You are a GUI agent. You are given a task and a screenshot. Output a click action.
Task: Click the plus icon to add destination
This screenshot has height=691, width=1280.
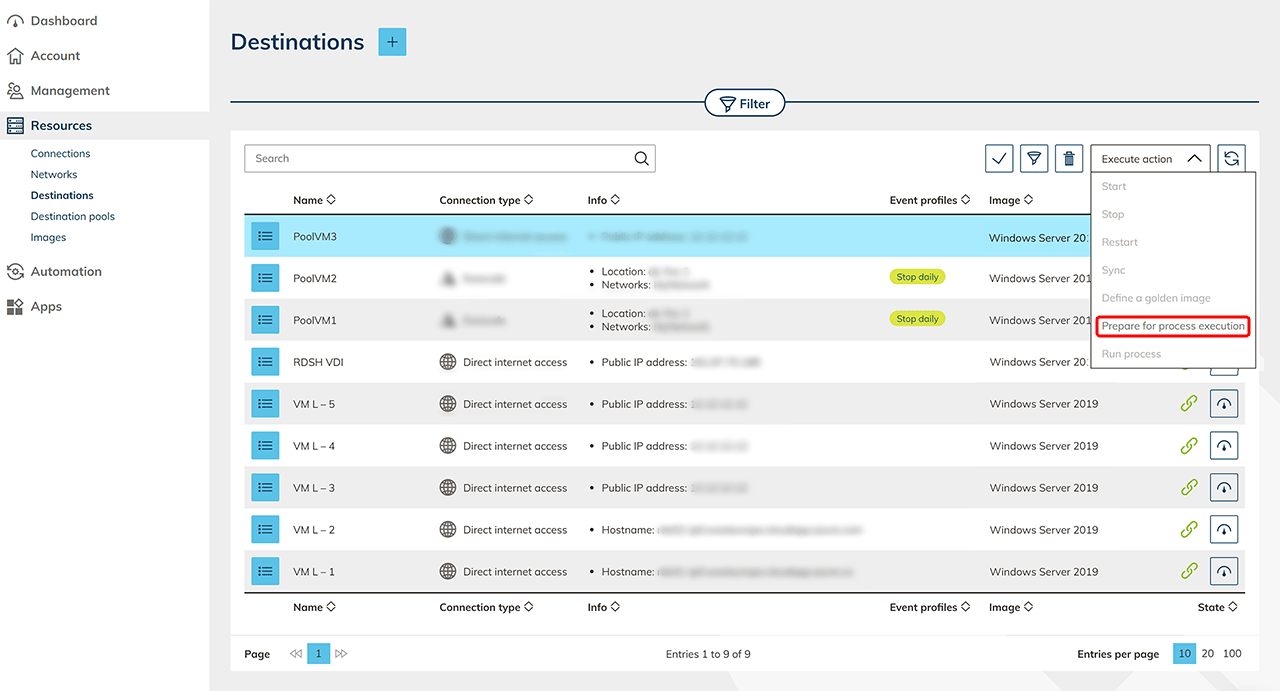click(392, 42)
